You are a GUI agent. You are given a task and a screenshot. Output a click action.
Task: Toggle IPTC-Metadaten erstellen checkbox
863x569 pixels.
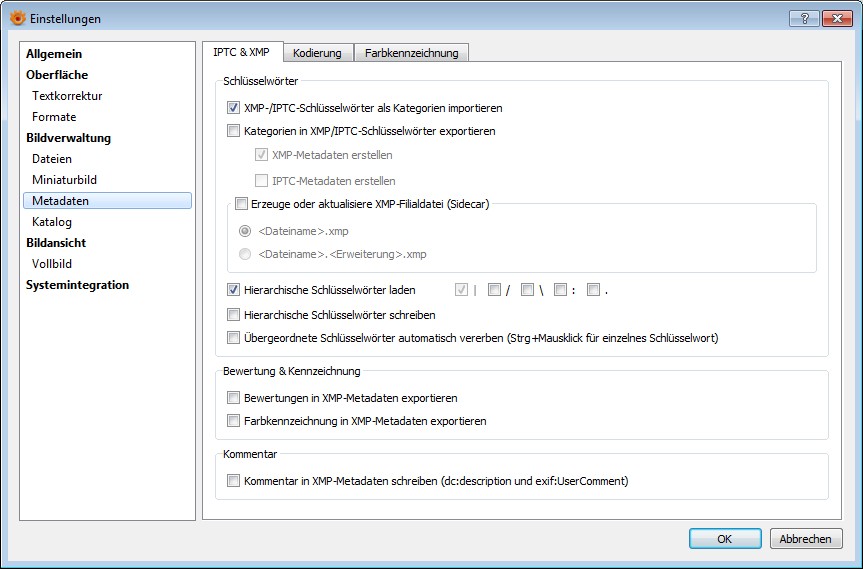coord(261,180)
